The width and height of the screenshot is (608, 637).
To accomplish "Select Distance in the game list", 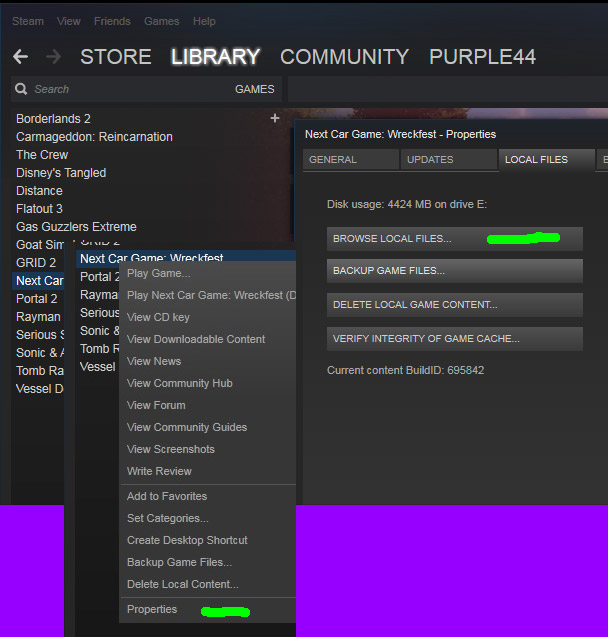I will click(39, 191).
